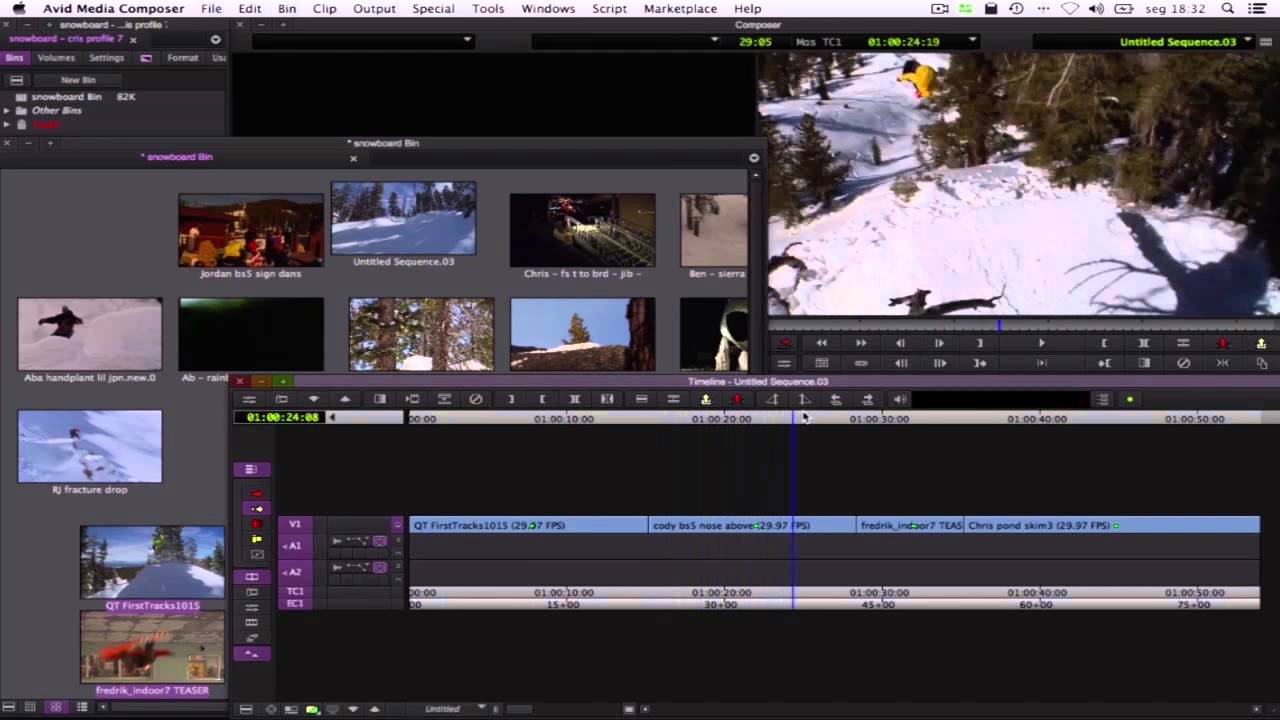The image size is (1280, 720).
Task: Open the Marketplace menu
Action: pos(680,9)
